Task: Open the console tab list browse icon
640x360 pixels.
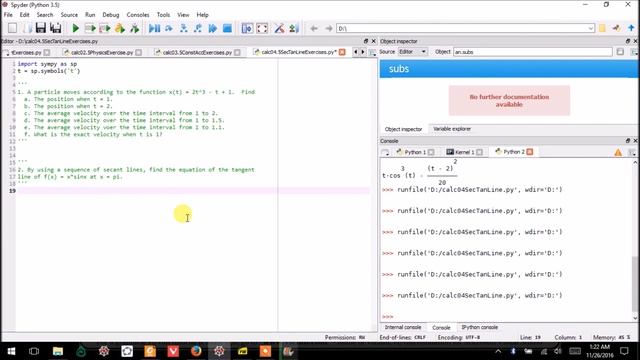Action: point(385,152)
